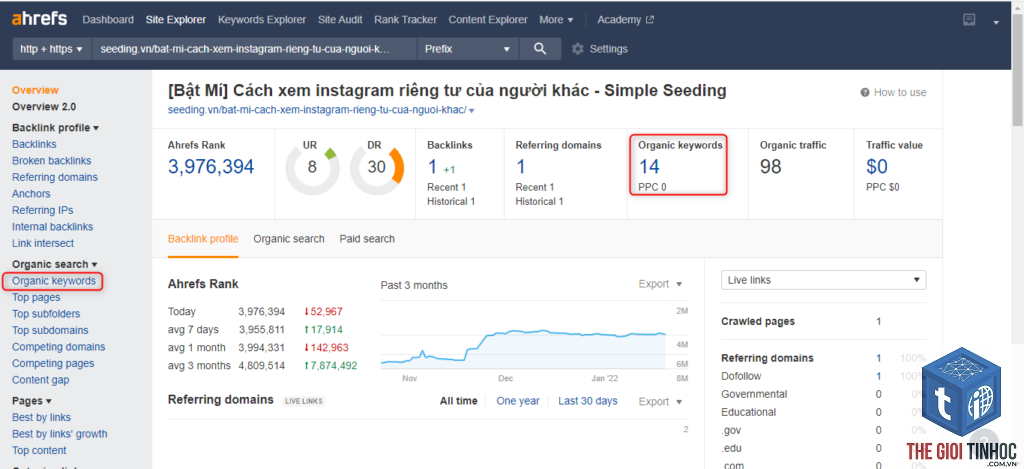Click into the URL input field
The image size is (1024, 469).
[254, 49]
